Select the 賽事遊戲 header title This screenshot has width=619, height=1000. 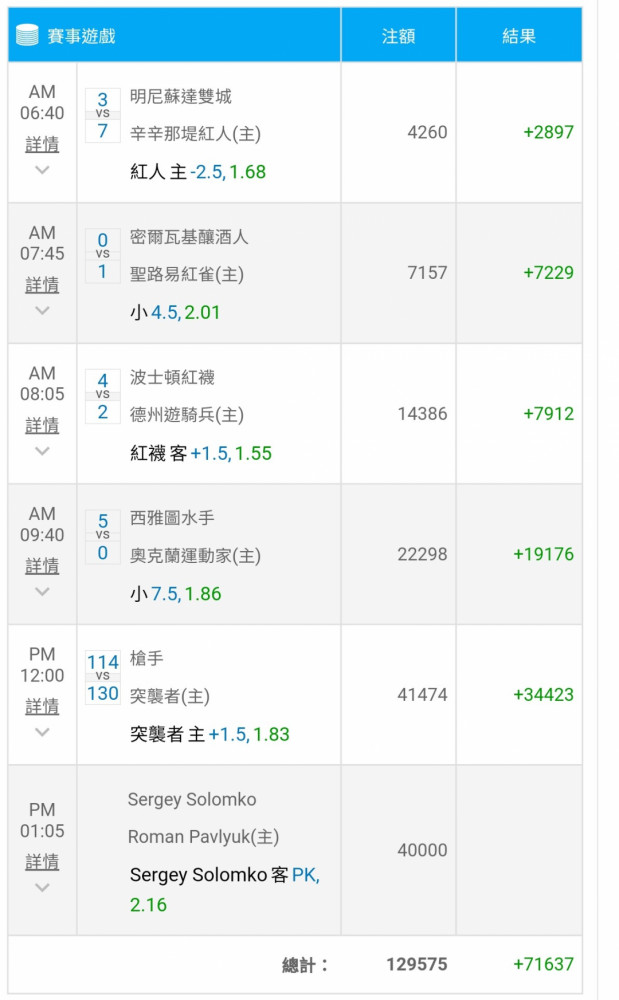82,36
